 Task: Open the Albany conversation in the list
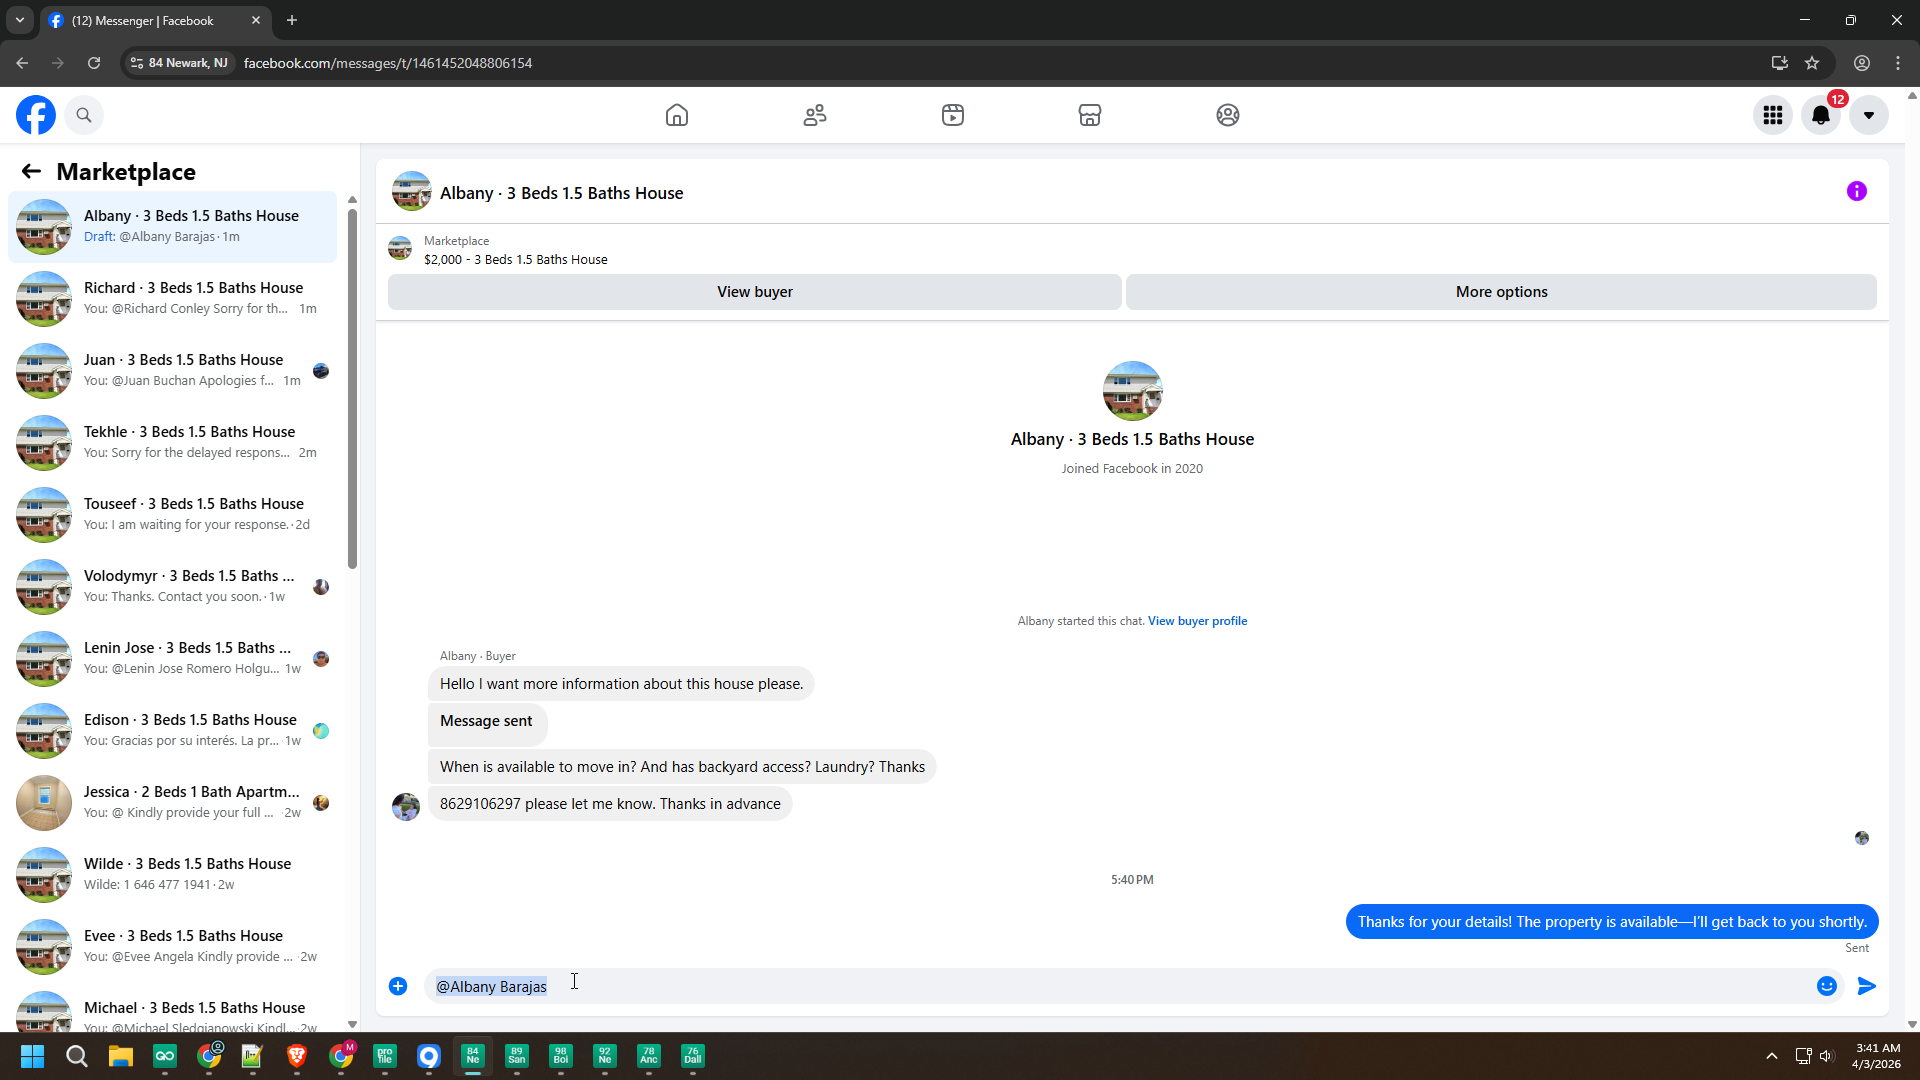[173, 227]
